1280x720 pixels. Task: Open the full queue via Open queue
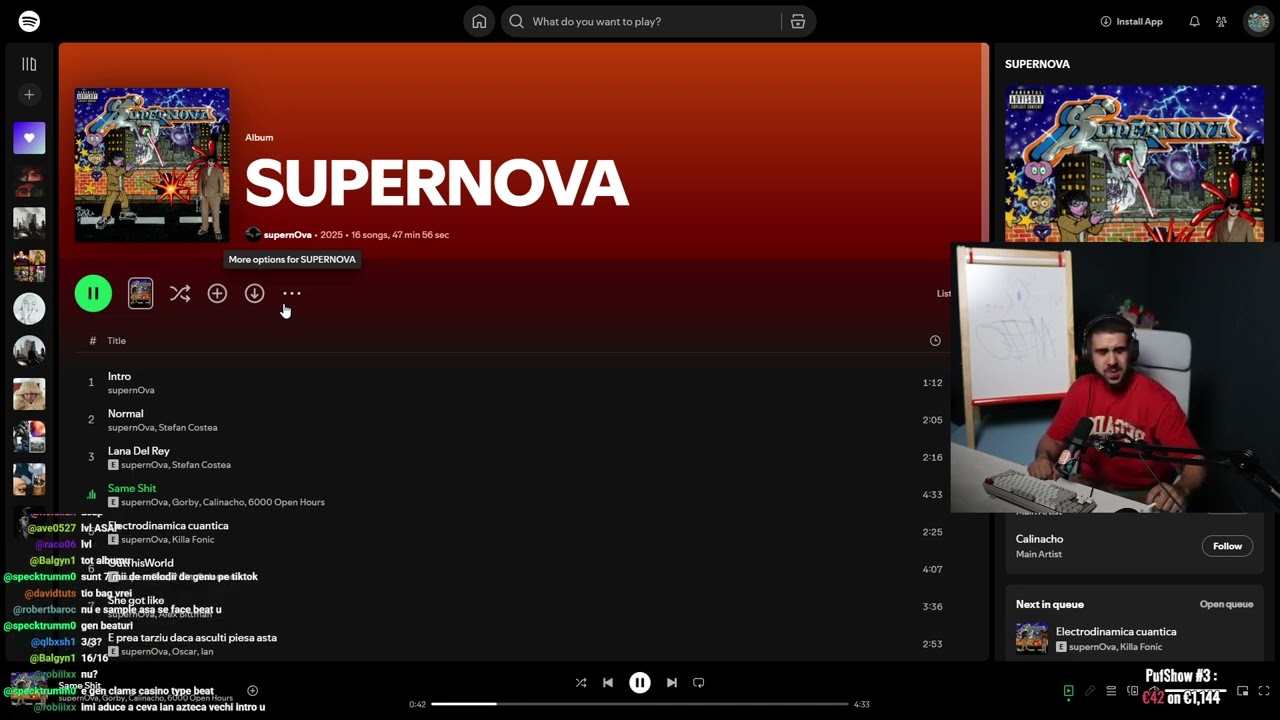[1226, 604]
